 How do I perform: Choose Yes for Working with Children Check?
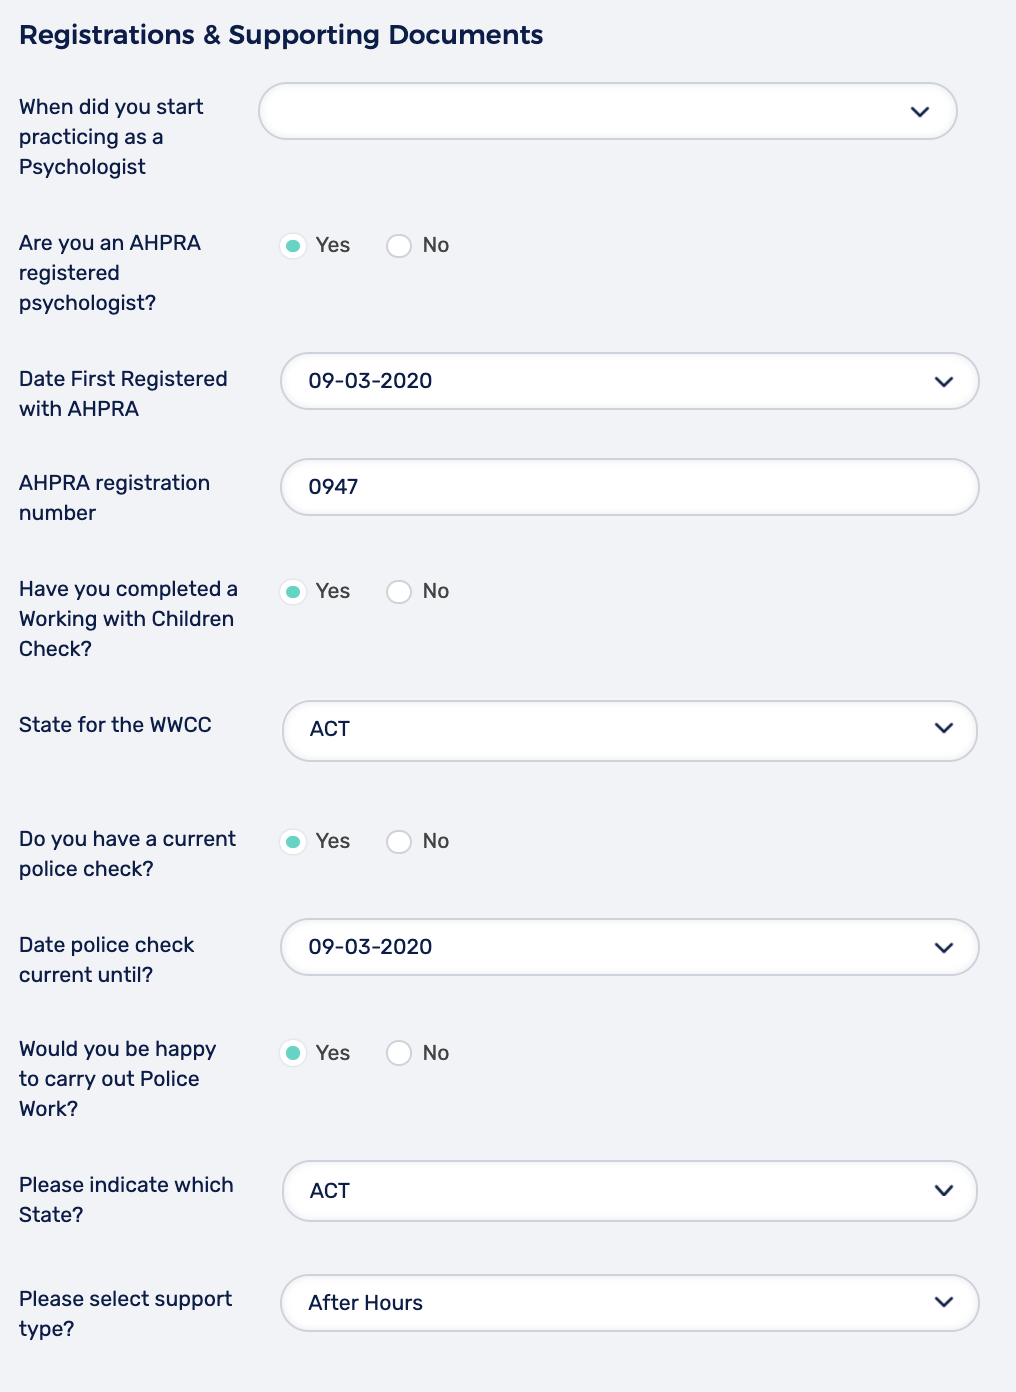(293, 592)
